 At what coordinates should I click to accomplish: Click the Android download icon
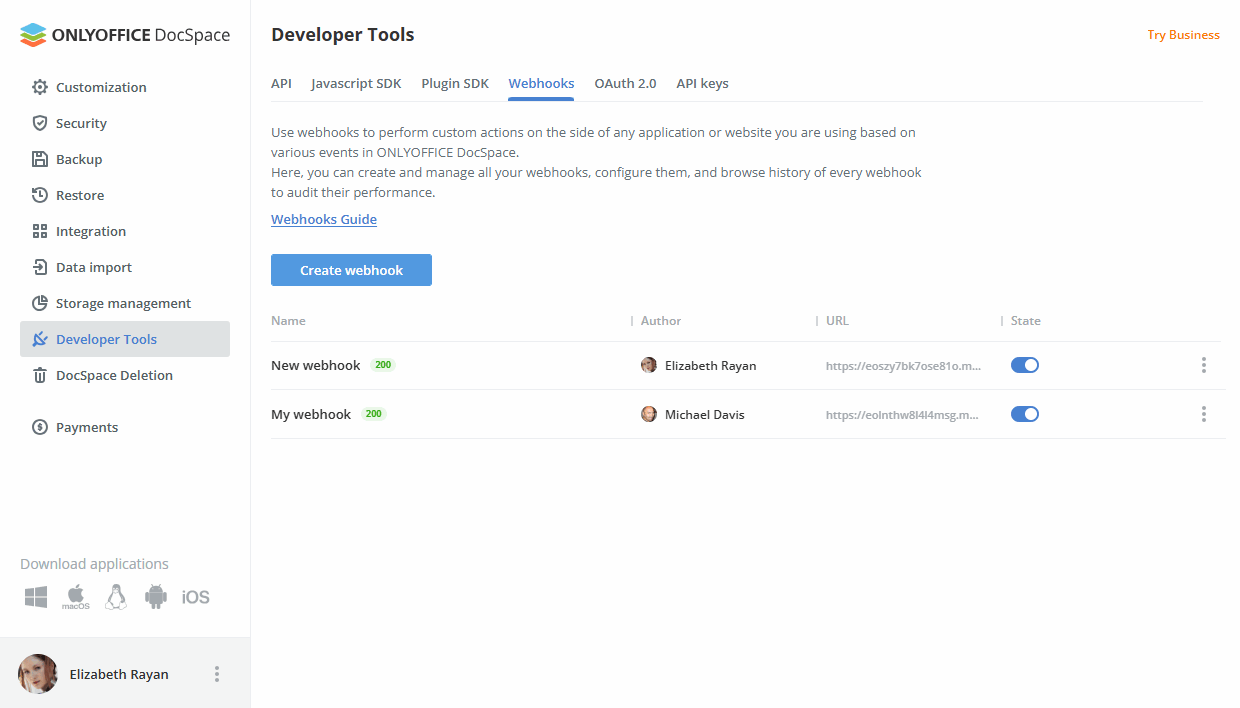click(156, 596)
